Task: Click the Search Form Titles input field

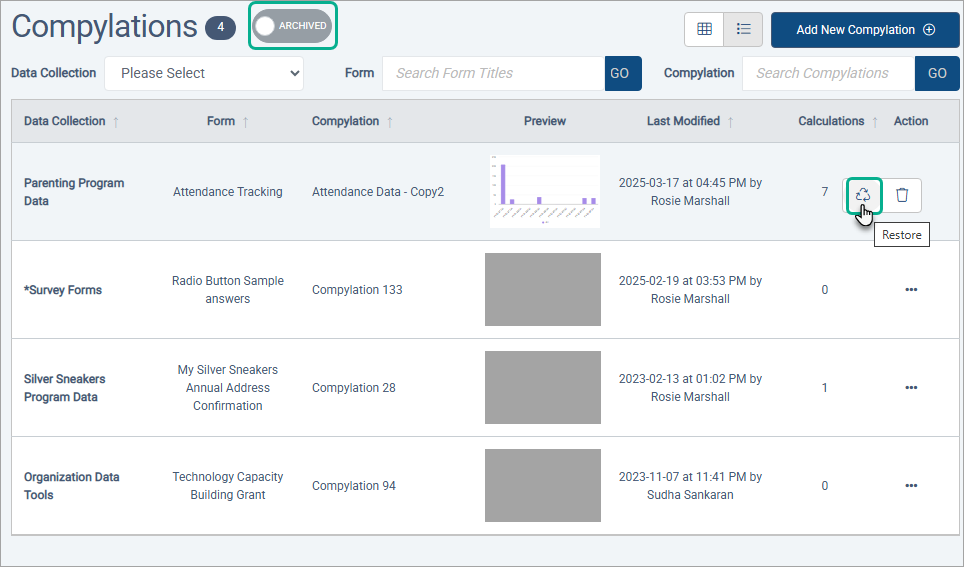Action: [x=494, y=73]
